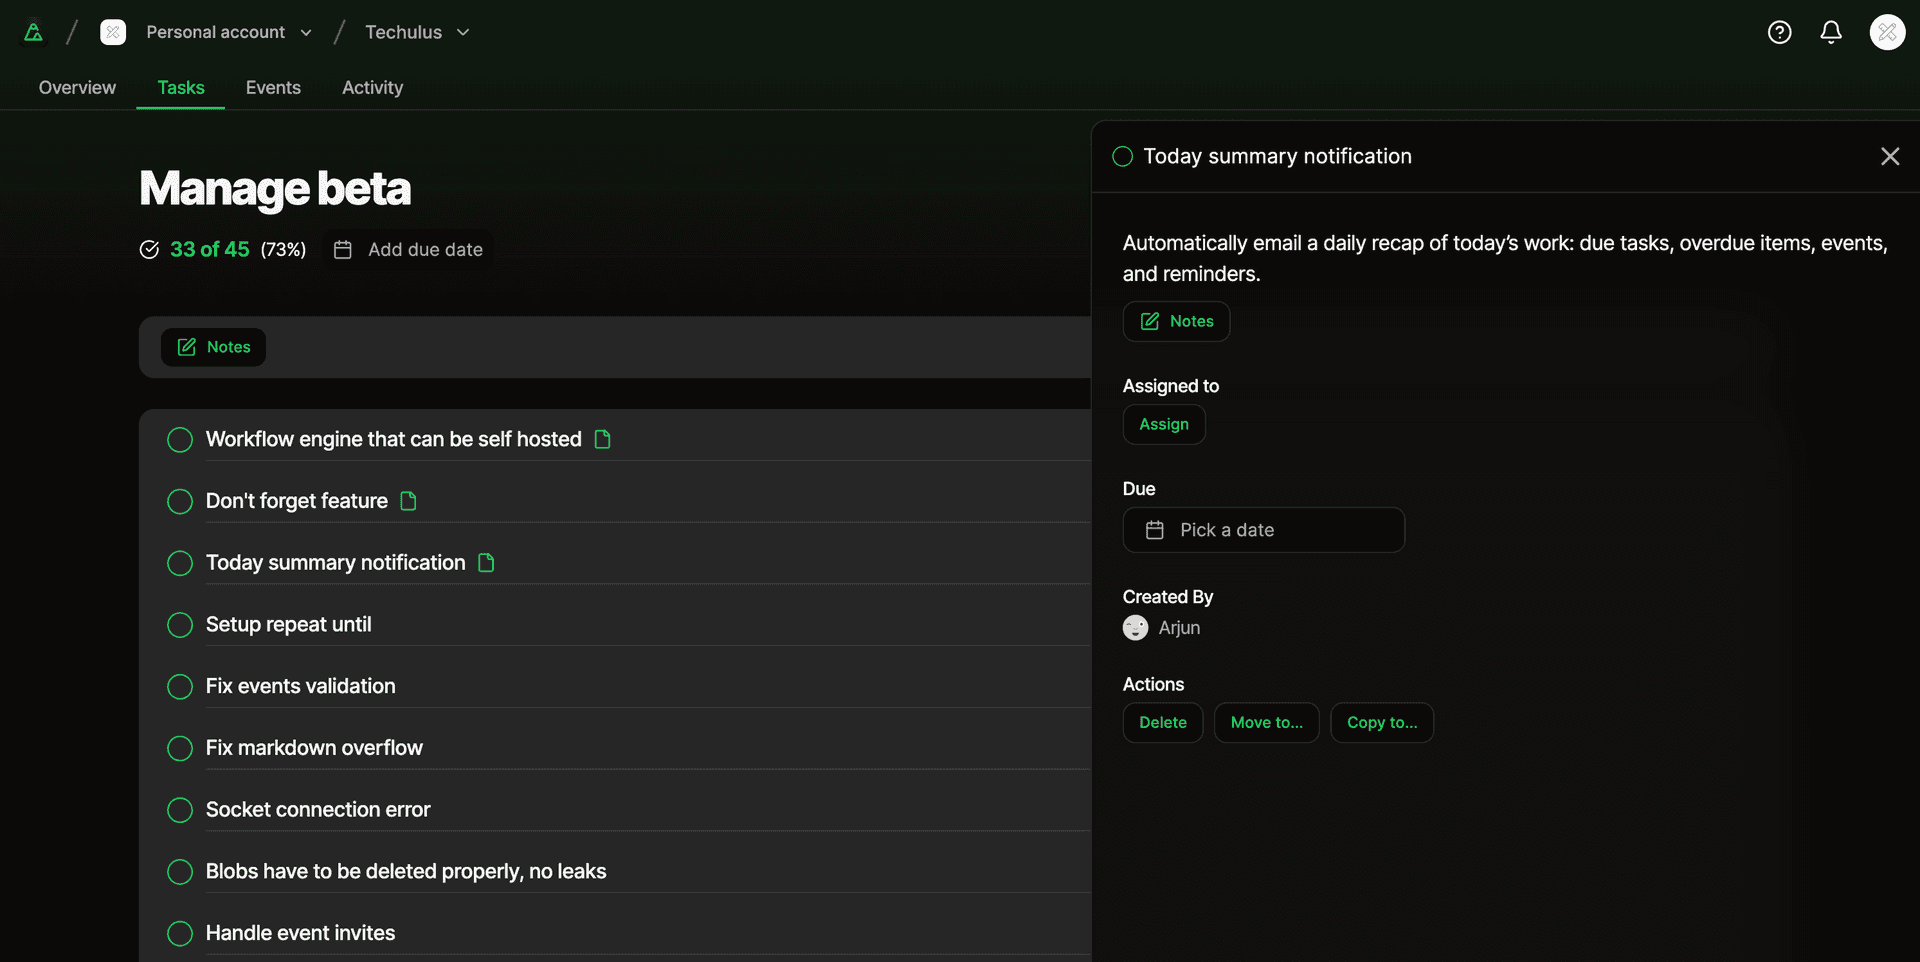Toggle the circle beside Today summary notification heading

point(1122,156)
